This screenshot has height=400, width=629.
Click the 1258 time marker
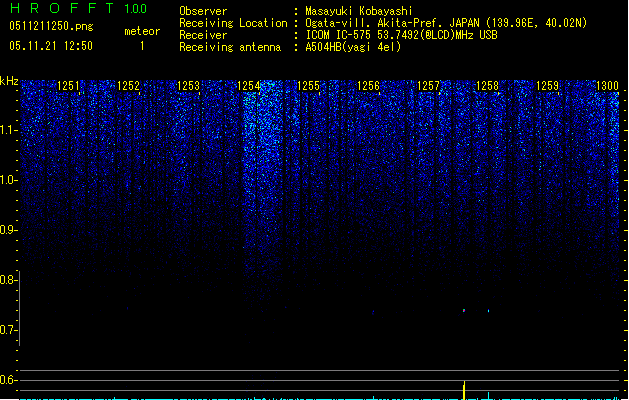click(x=487, y=85)
